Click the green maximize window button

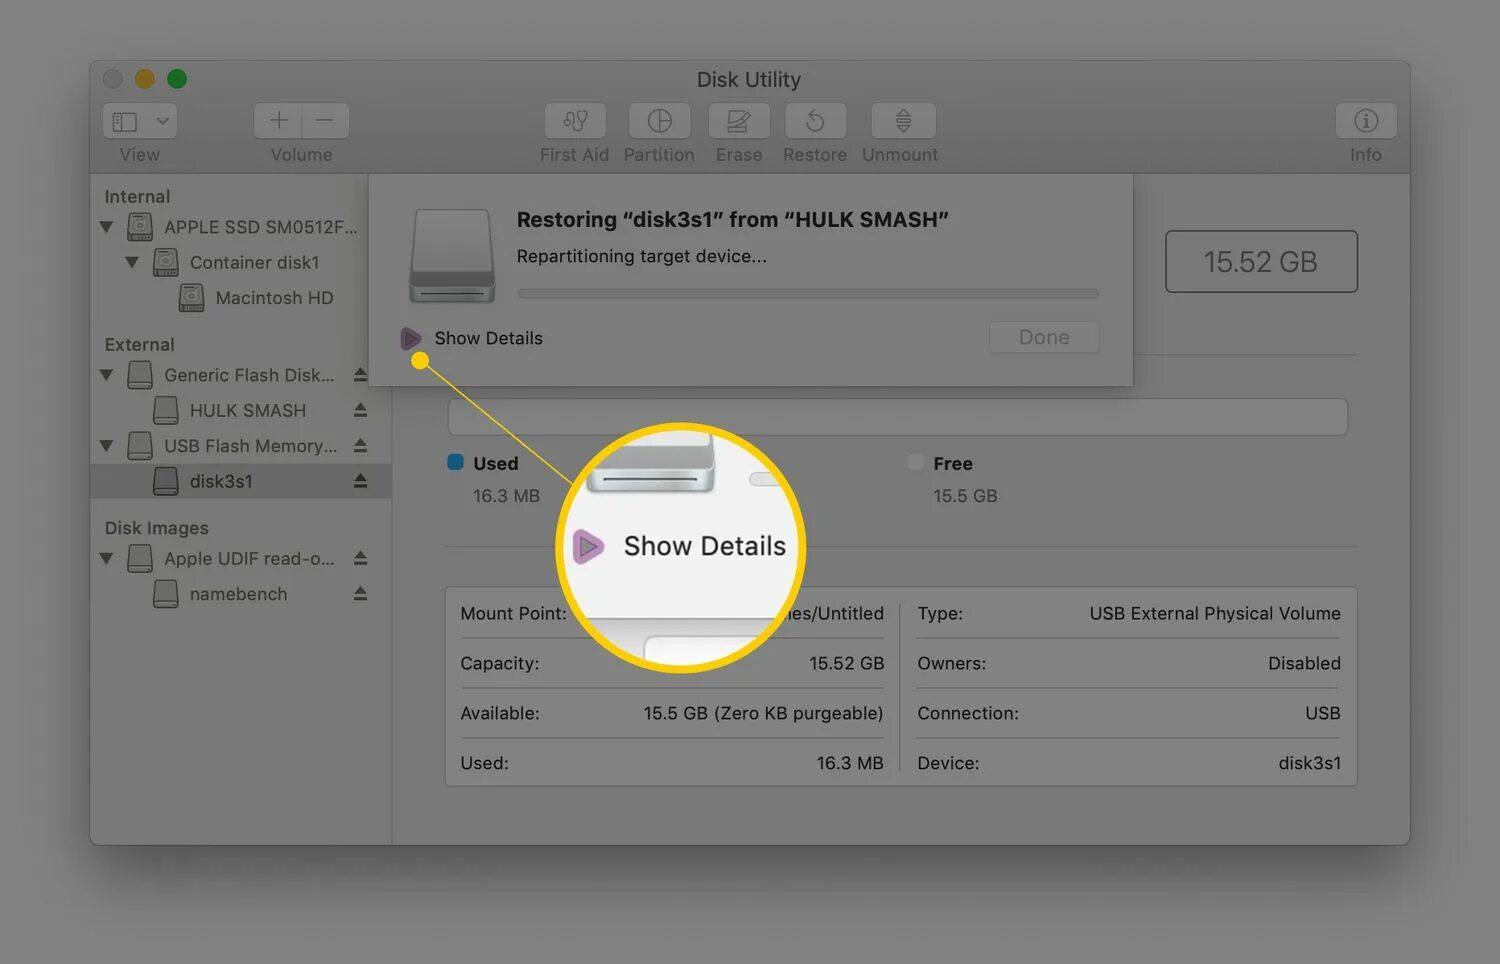coord(177,79)
